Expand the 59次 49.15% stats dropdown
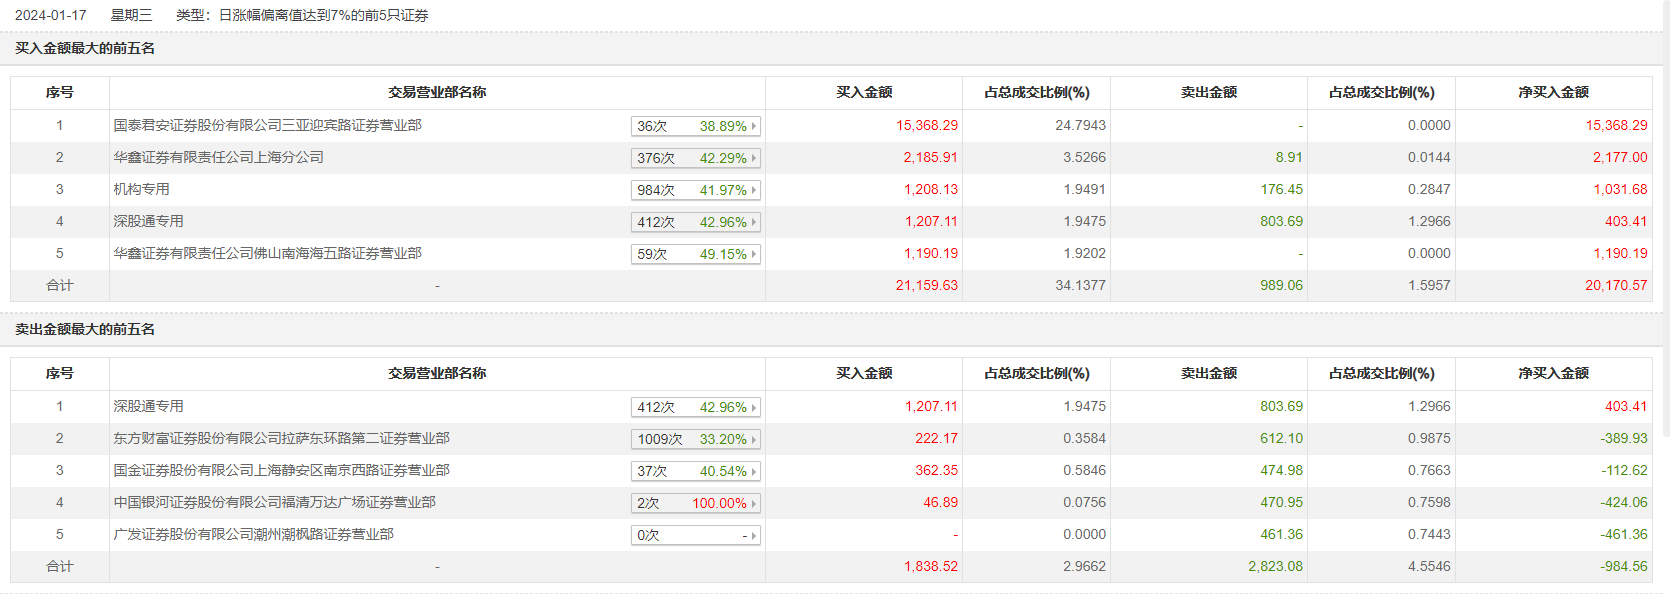Screen dimensions: 1670x596 [696, 254]
